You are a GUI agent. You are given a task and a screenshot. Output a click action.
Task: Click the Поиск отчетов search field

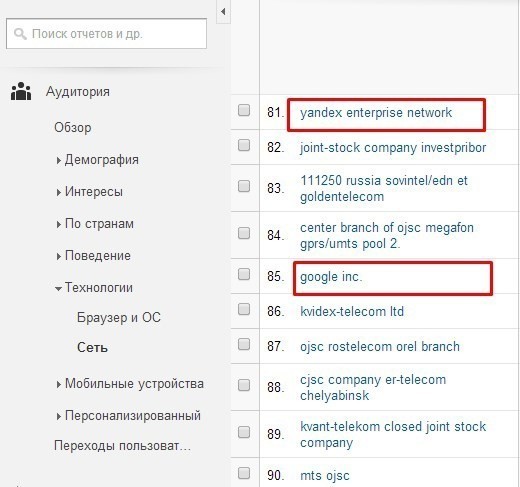click(106, 34)
